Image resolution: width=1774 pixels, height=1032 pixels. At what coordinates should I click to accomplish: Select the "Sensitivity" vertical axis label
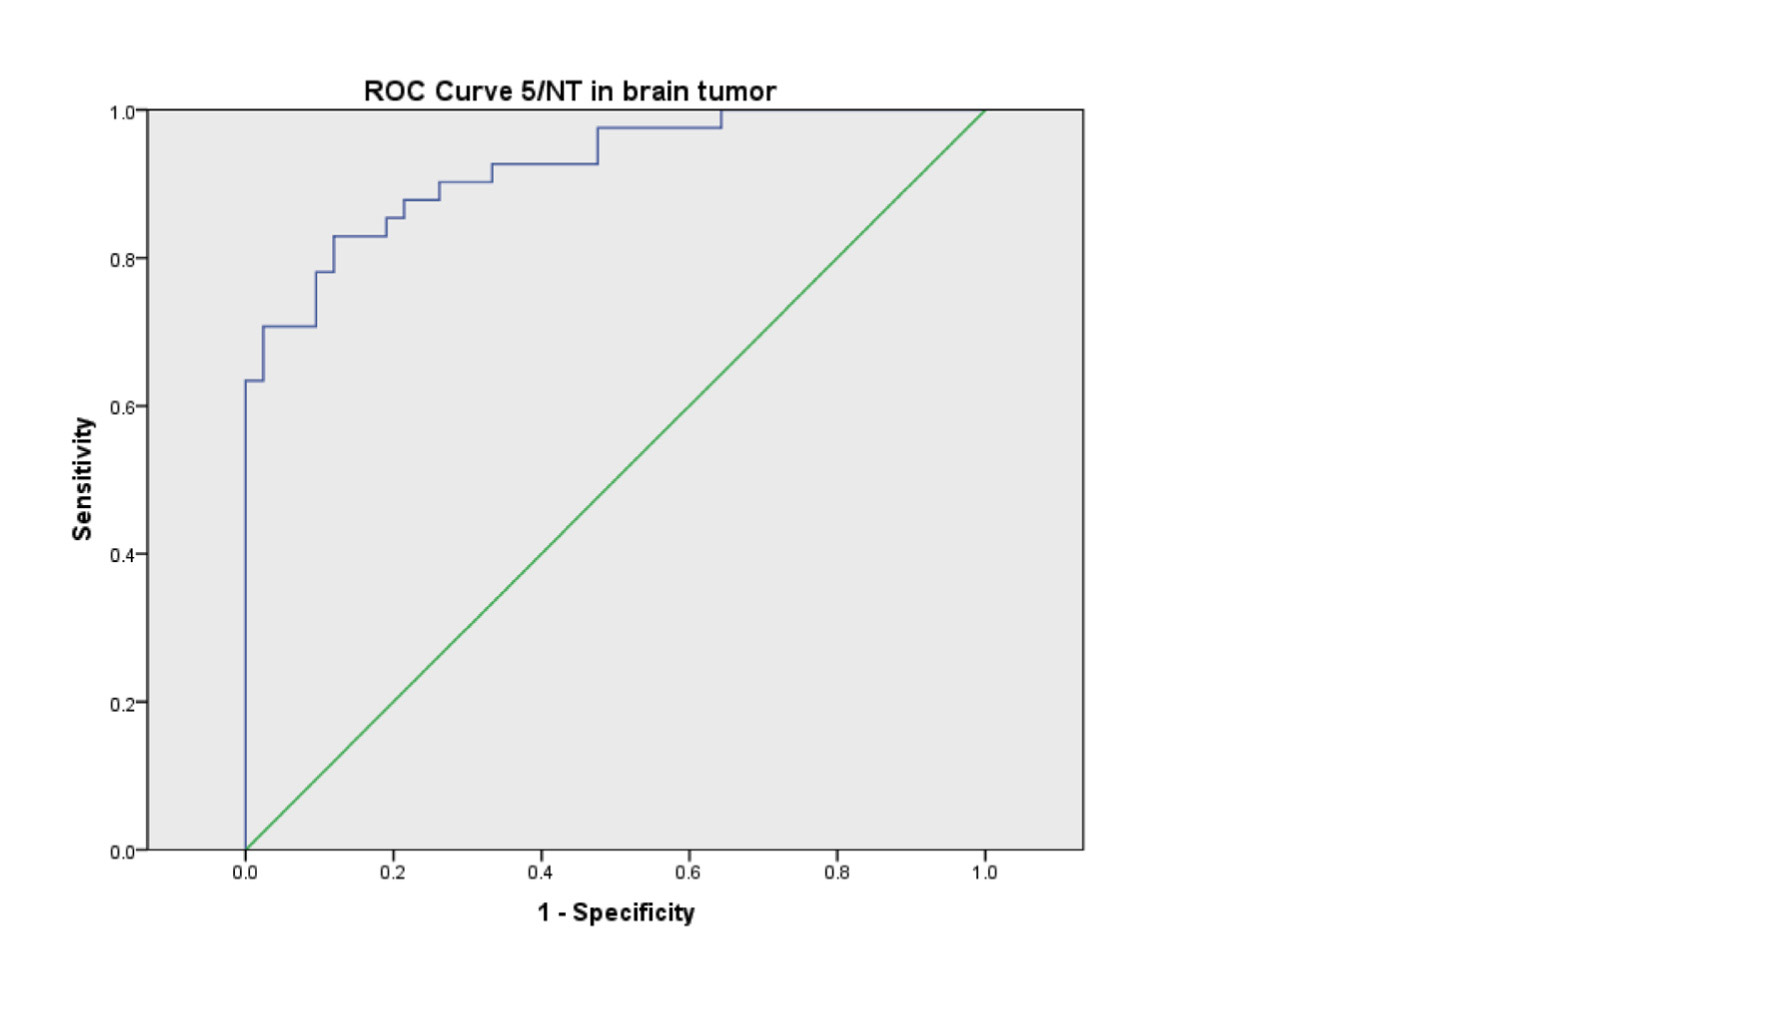pyautogui.click(x=82, y=479)
